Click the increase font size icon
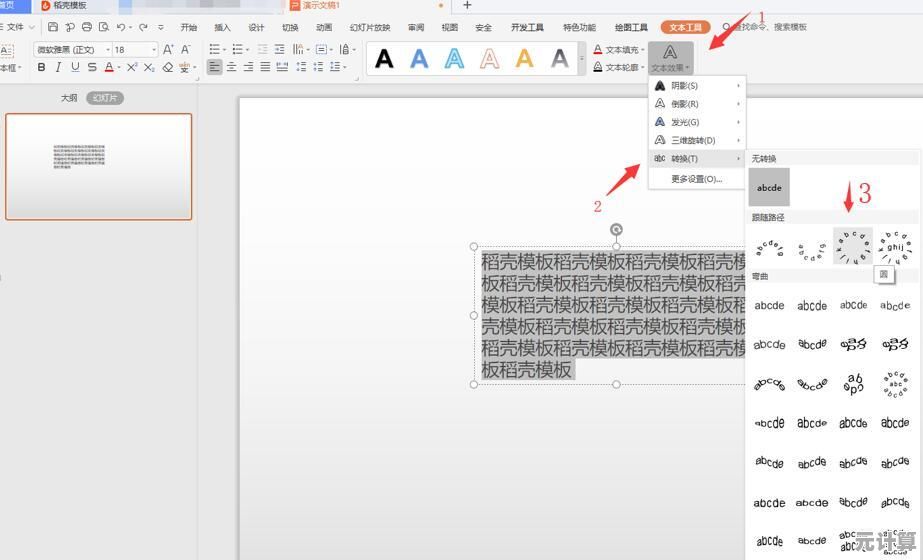Screen dimensions: 923x560 click(168, 49)
